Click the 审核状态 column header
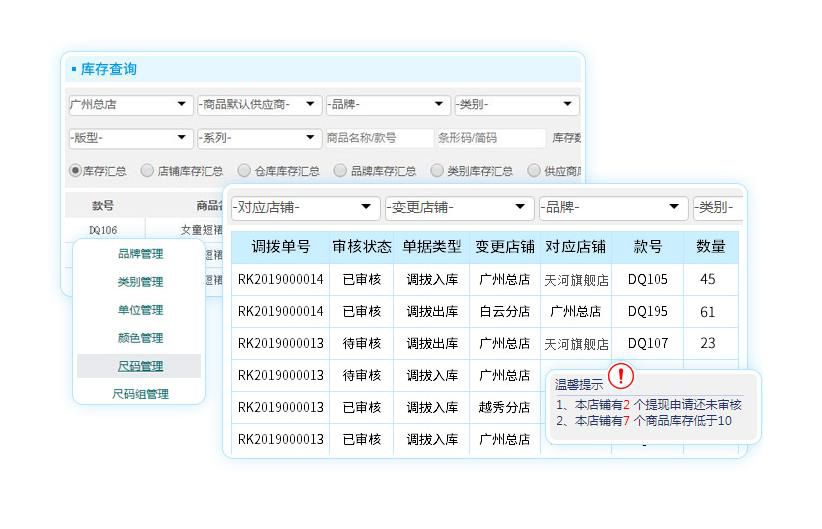The height and width of the screenshot is (529, 822). (x=362, y=247)
